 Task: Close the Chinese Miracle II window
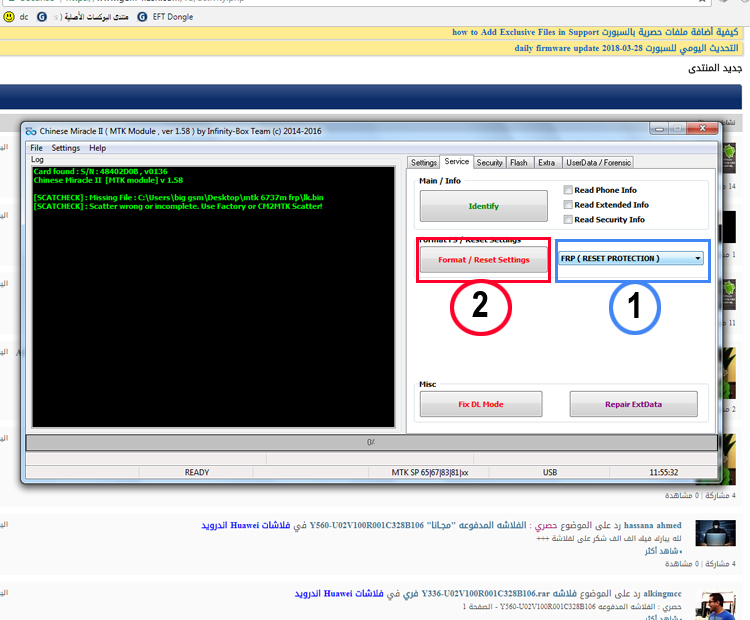(x=703, y=128)
